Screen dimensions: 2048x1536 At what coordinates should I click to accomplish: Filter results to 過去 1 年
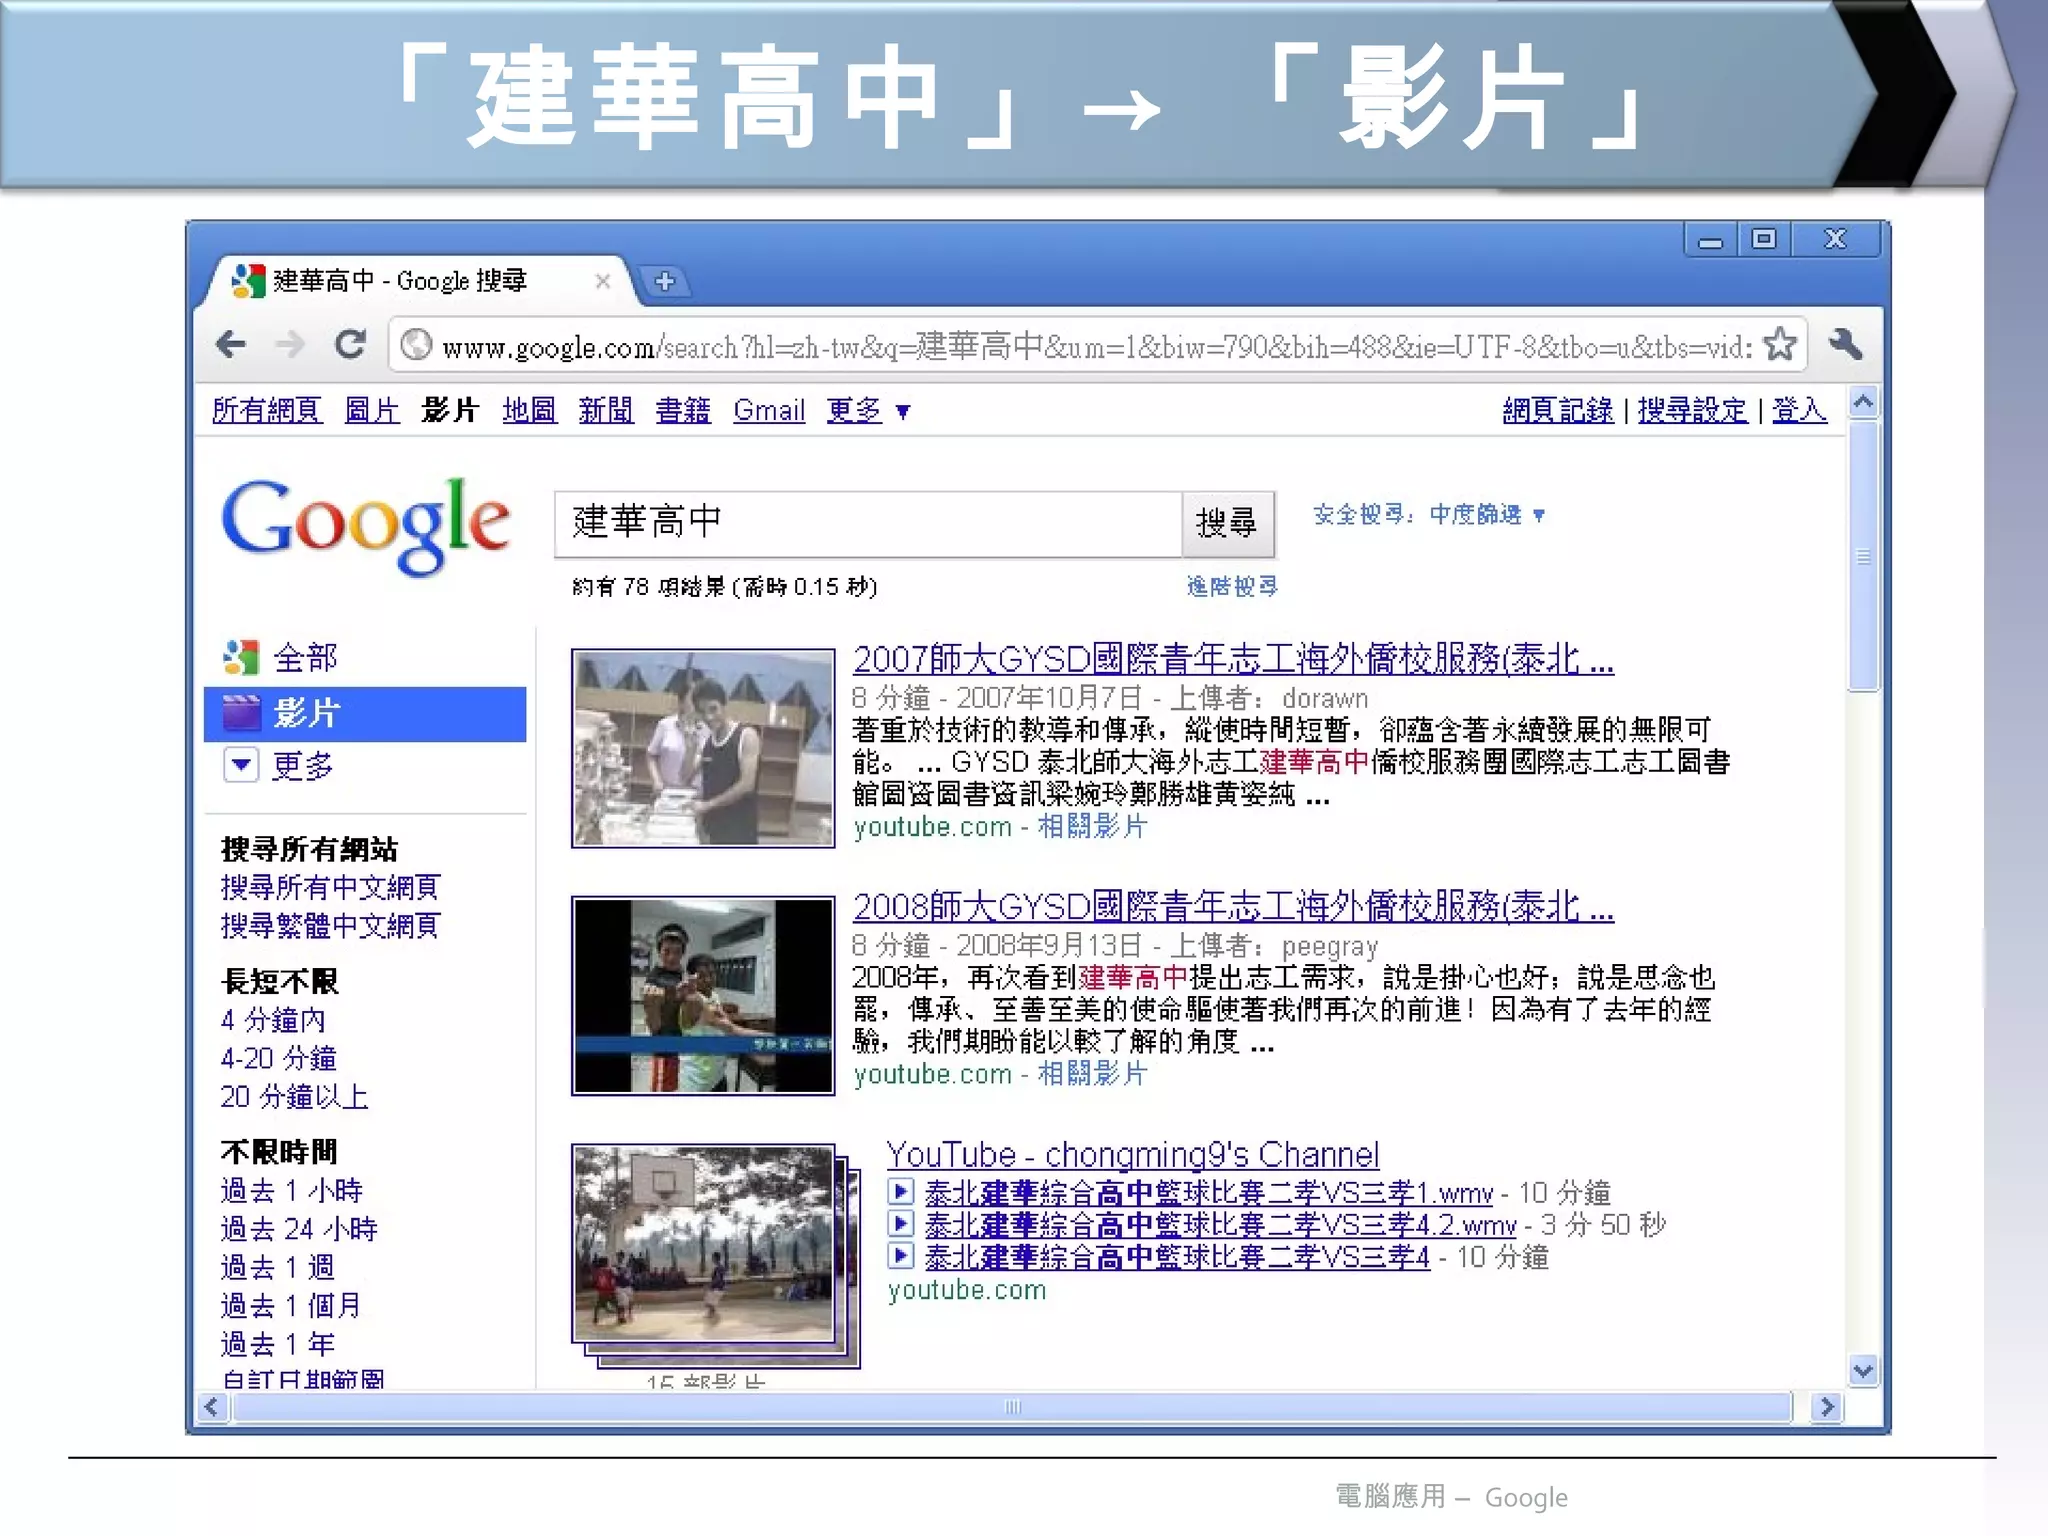(x=277, y=1343)
